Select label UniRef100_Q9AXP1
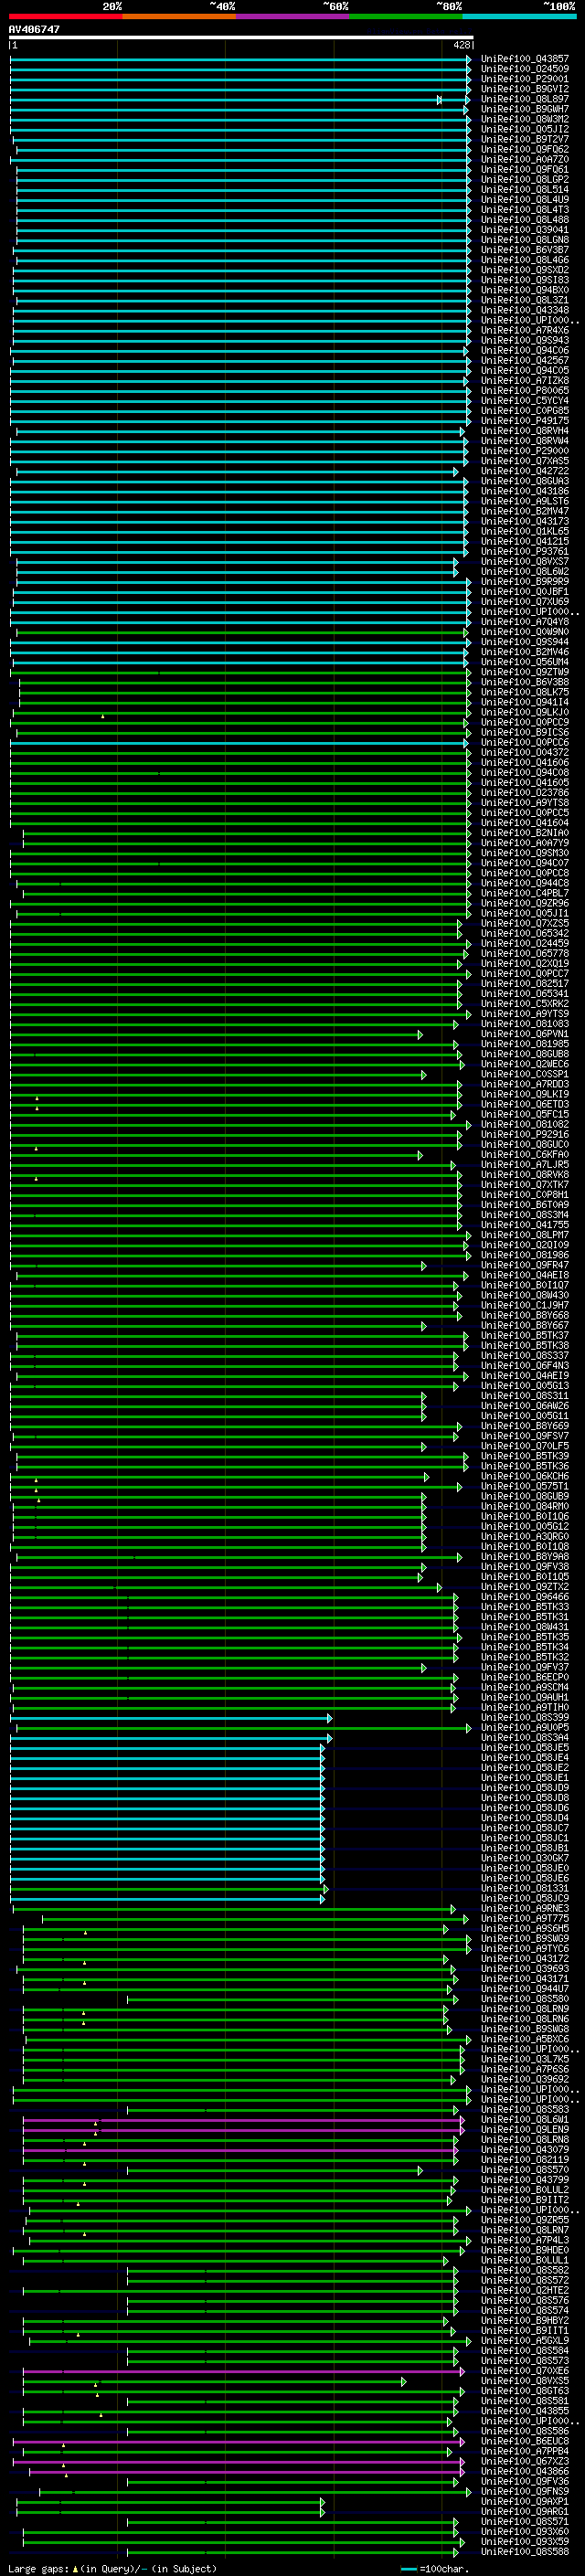The image size is (585, 2576). (x=524, y=2502)
